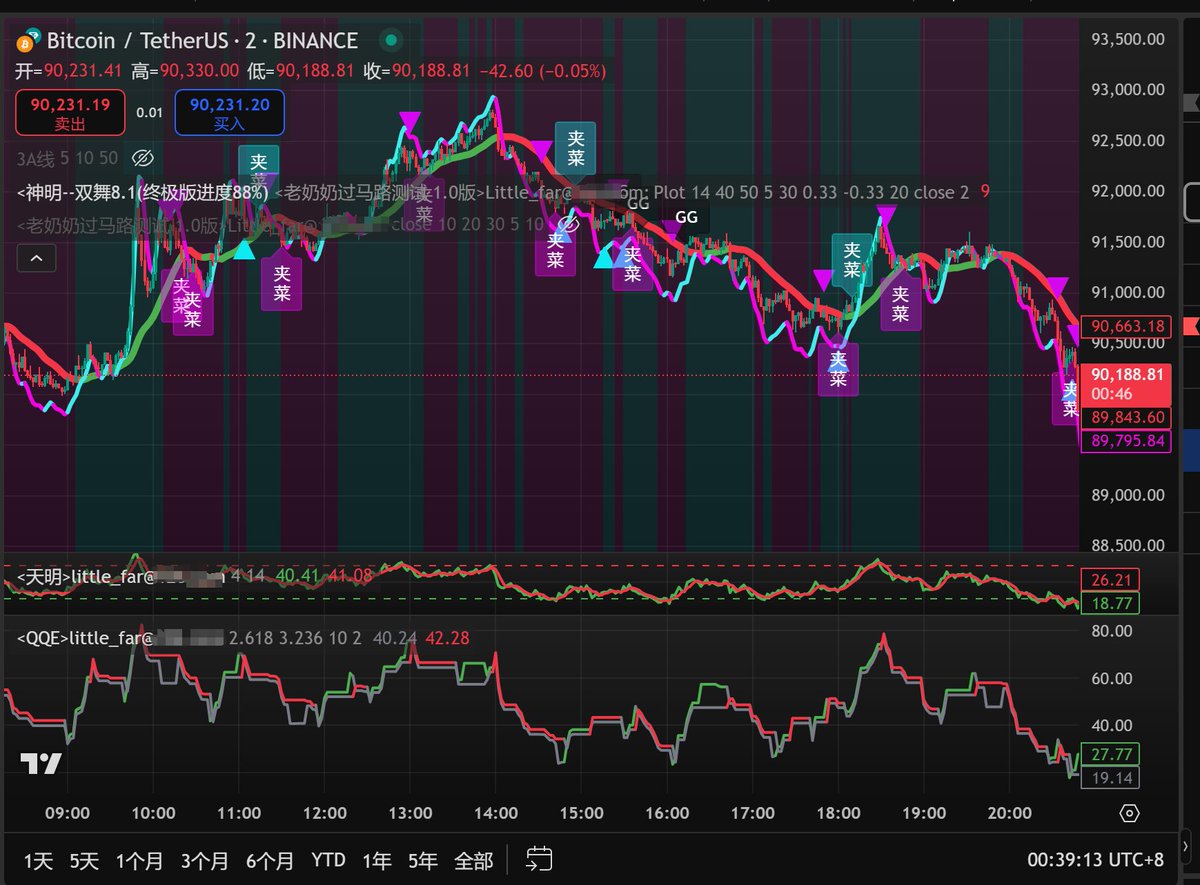The image size is (1200, 885).
Task: Click the 14:00 time axis label
Action: (496, 813)
